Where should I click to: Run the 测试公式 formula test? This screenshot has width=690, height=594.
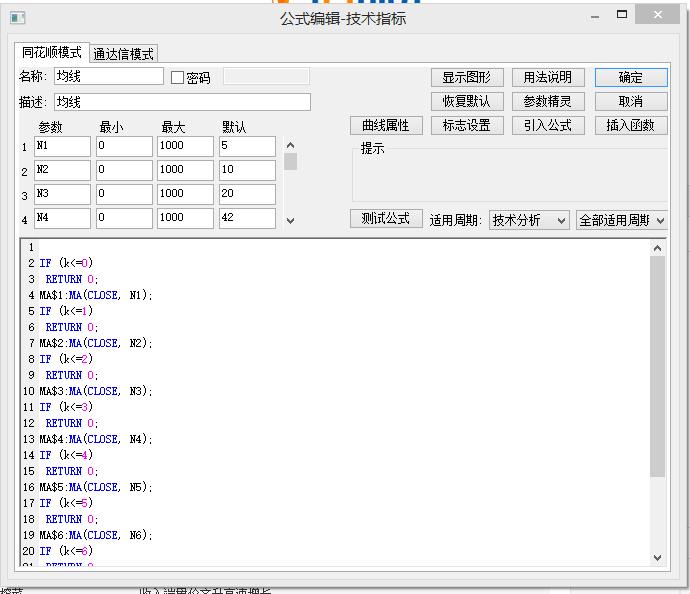click(385, 219)
